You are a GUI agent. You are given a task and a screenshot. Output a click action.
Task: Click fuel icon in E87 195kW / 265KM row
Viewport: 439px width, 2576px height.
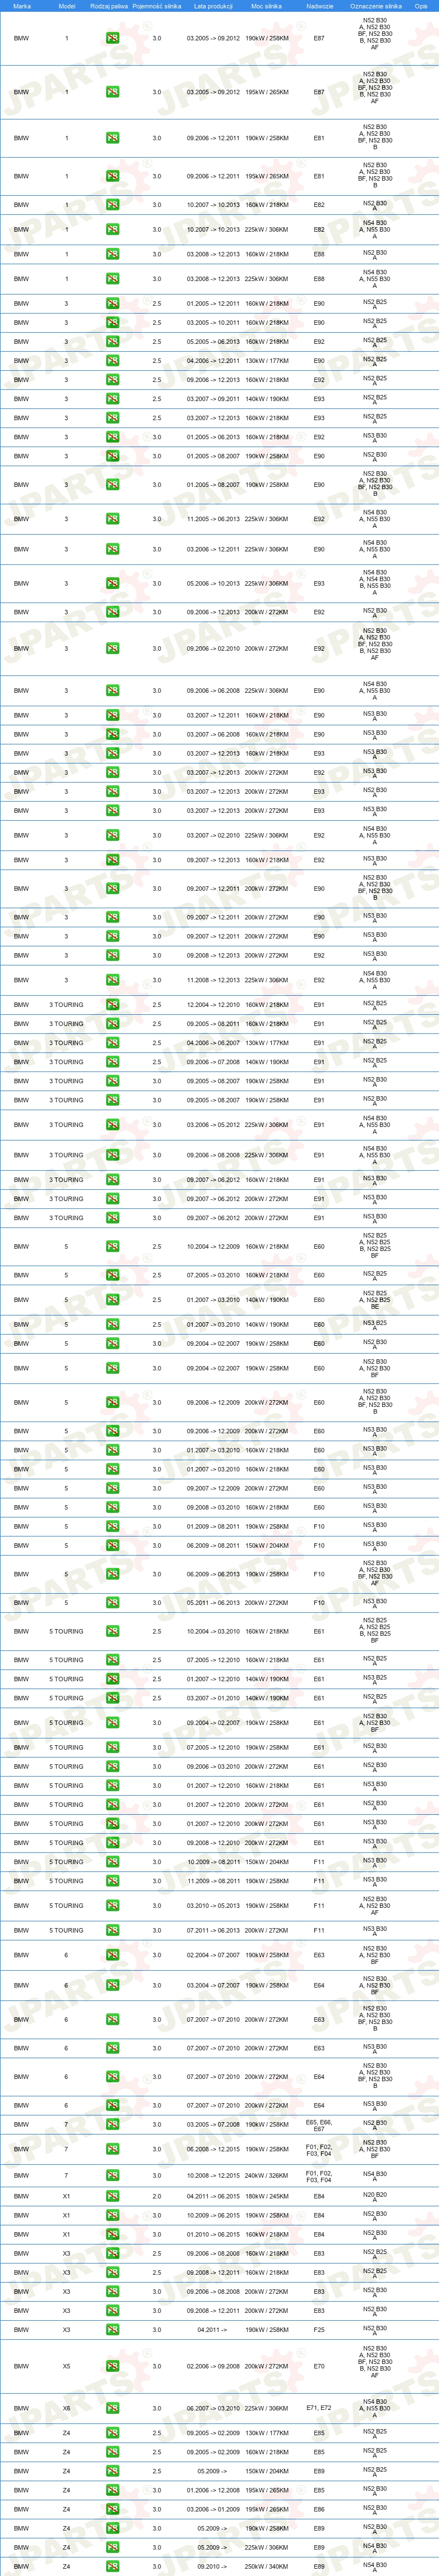112,92
